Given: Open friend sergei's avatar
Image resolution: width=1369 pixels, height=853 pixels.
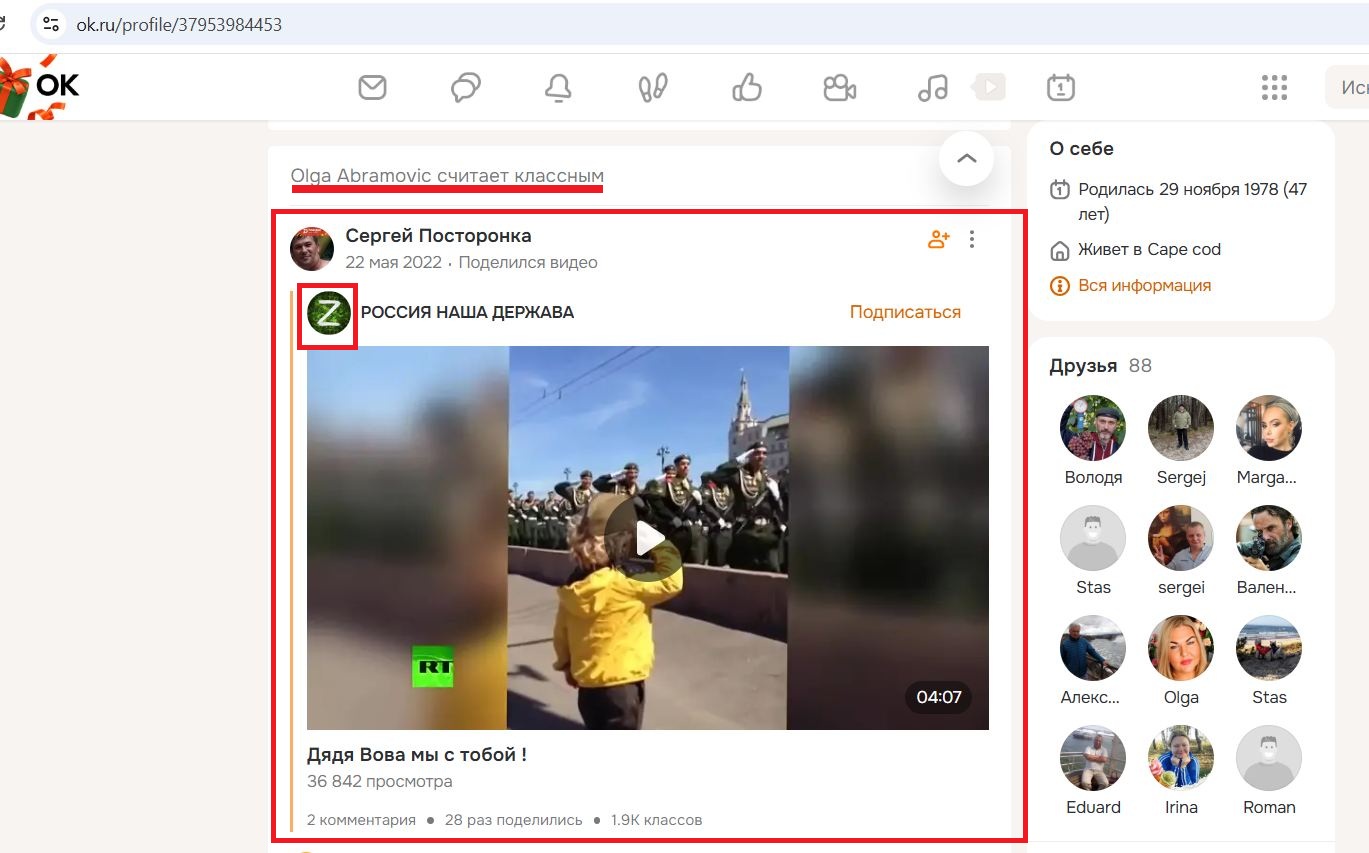Looking at the screenshot, I should tap(1181, 538).
